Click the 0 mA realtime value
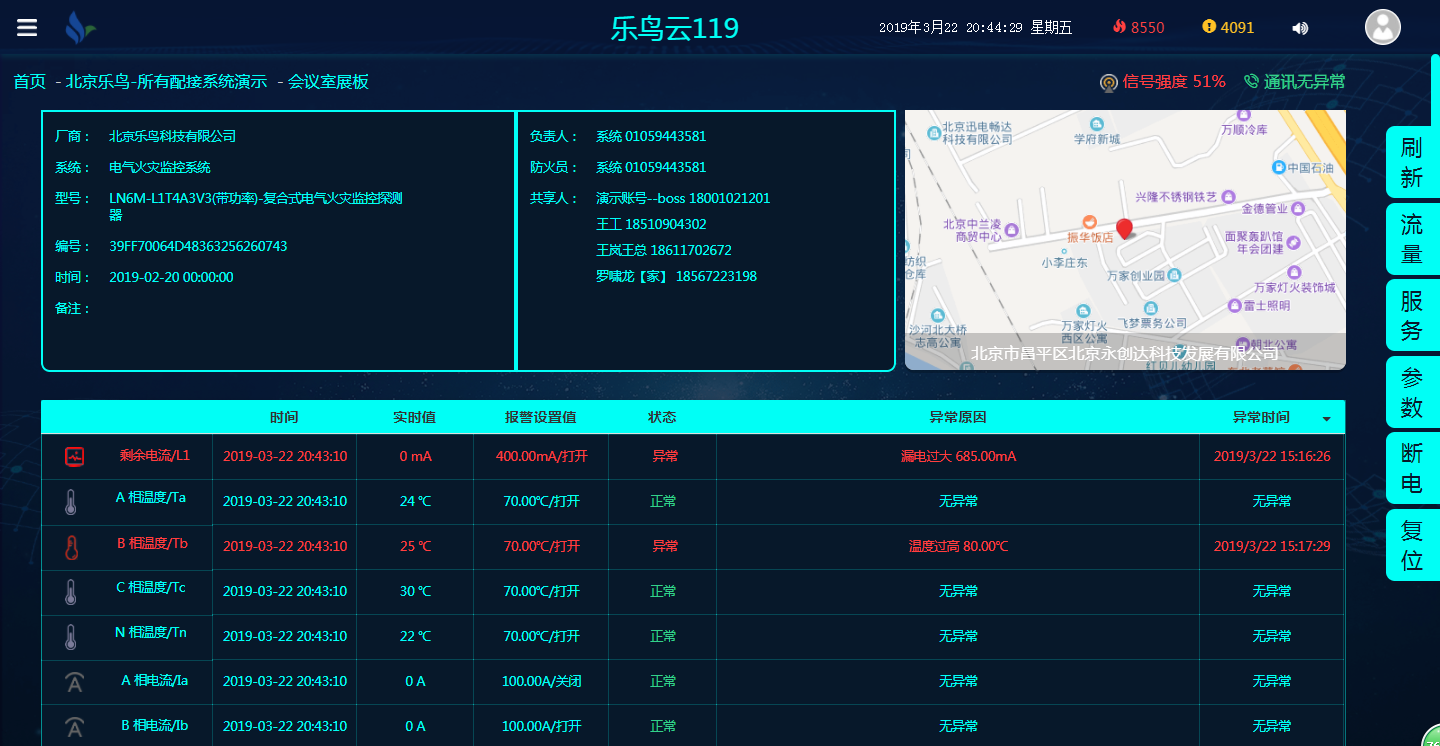The height and width of the screenshot is (746, 1440). 415,456
